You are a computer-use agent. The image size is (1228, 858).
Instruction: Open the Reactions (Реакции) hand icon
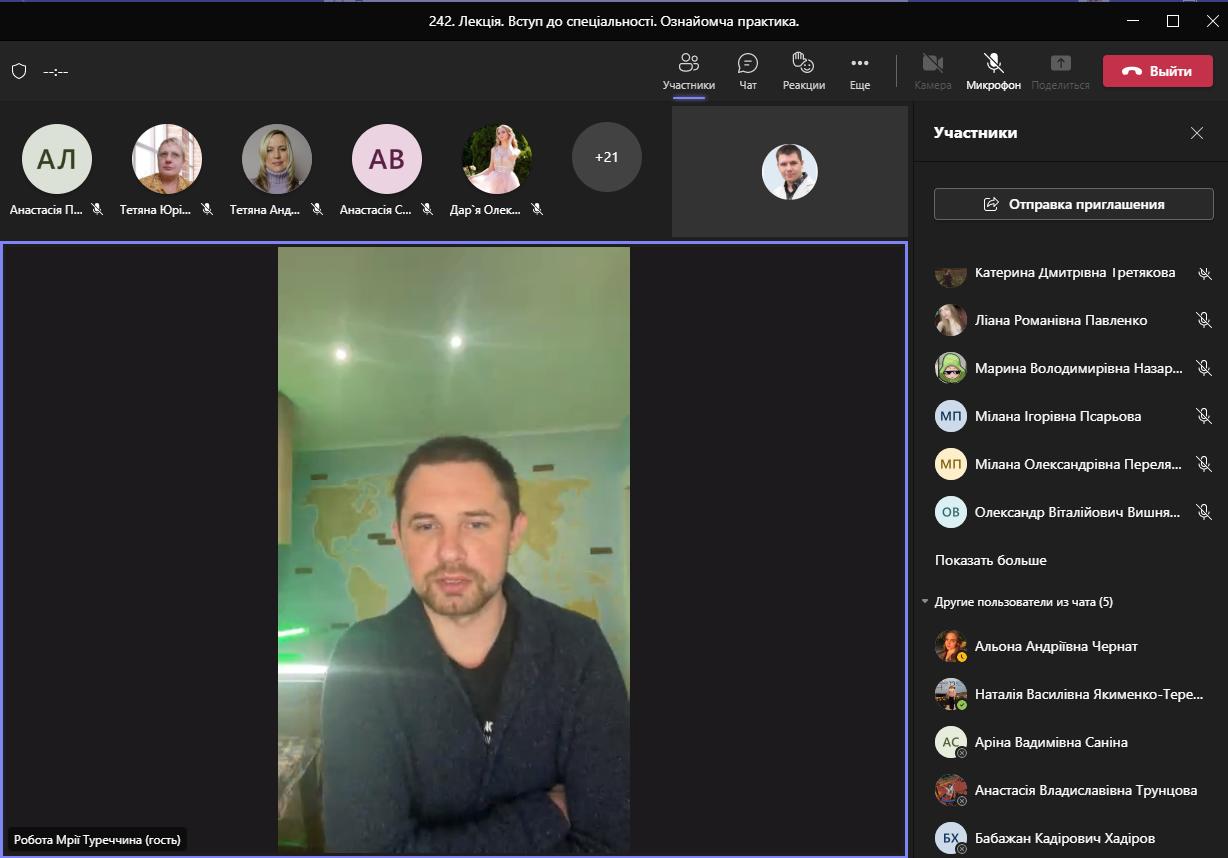tap(803, 65)
